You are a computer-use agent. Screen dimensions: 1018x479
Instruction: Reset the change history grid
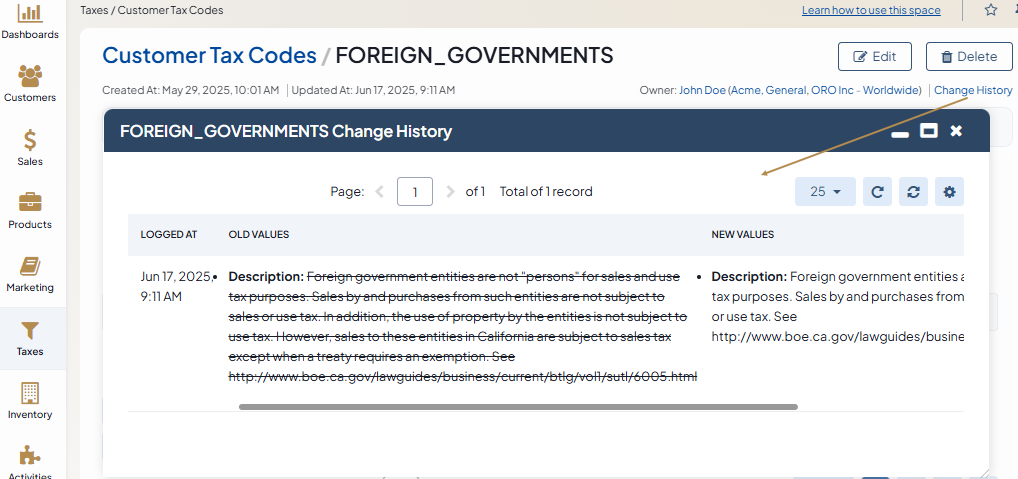click(x=913, y=192)
